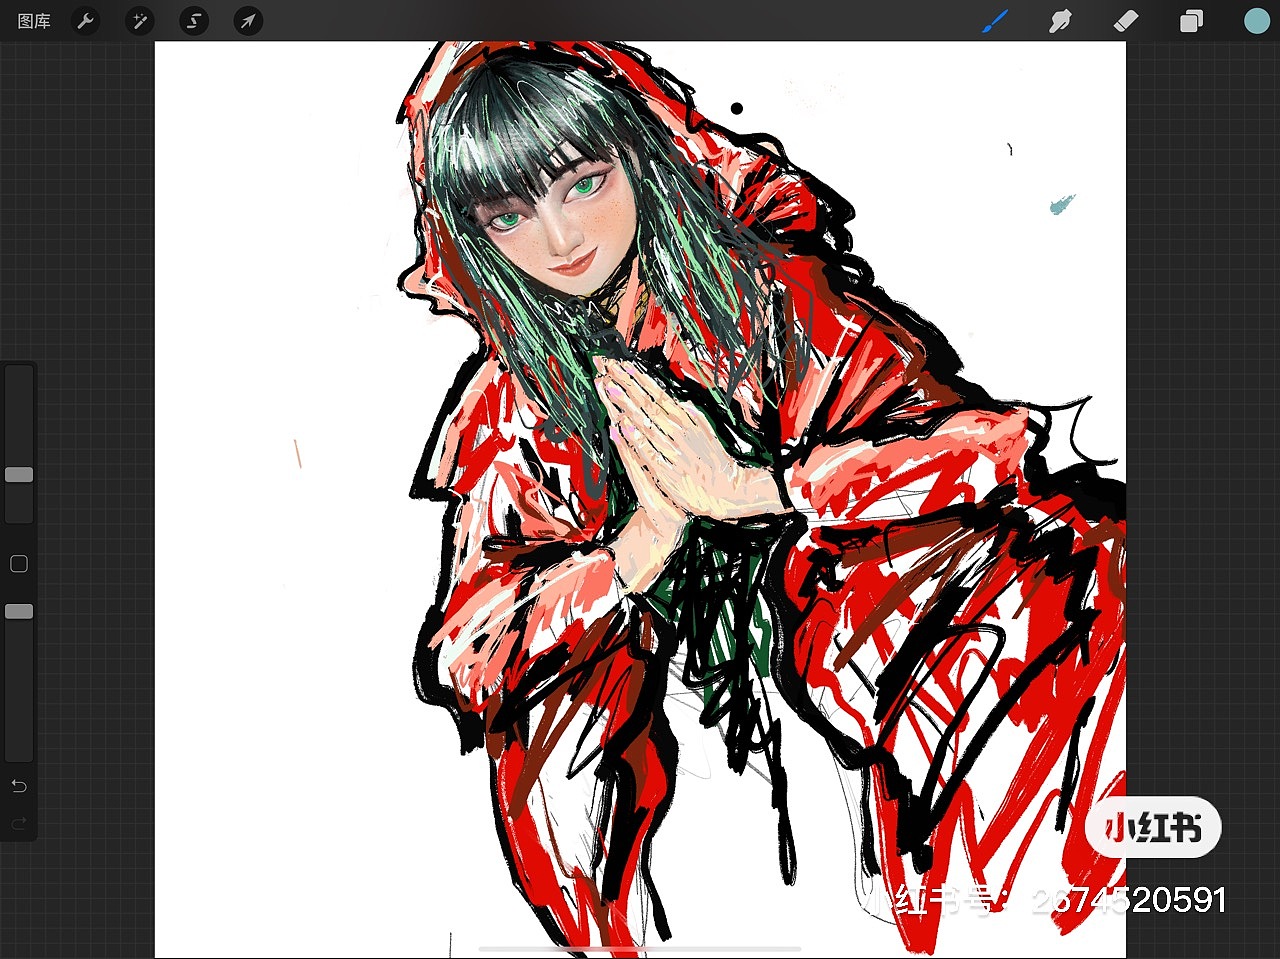Screen dimensions: 1280x959
Task: Redo the last undone stroke
Action: (x=19, y=824)
